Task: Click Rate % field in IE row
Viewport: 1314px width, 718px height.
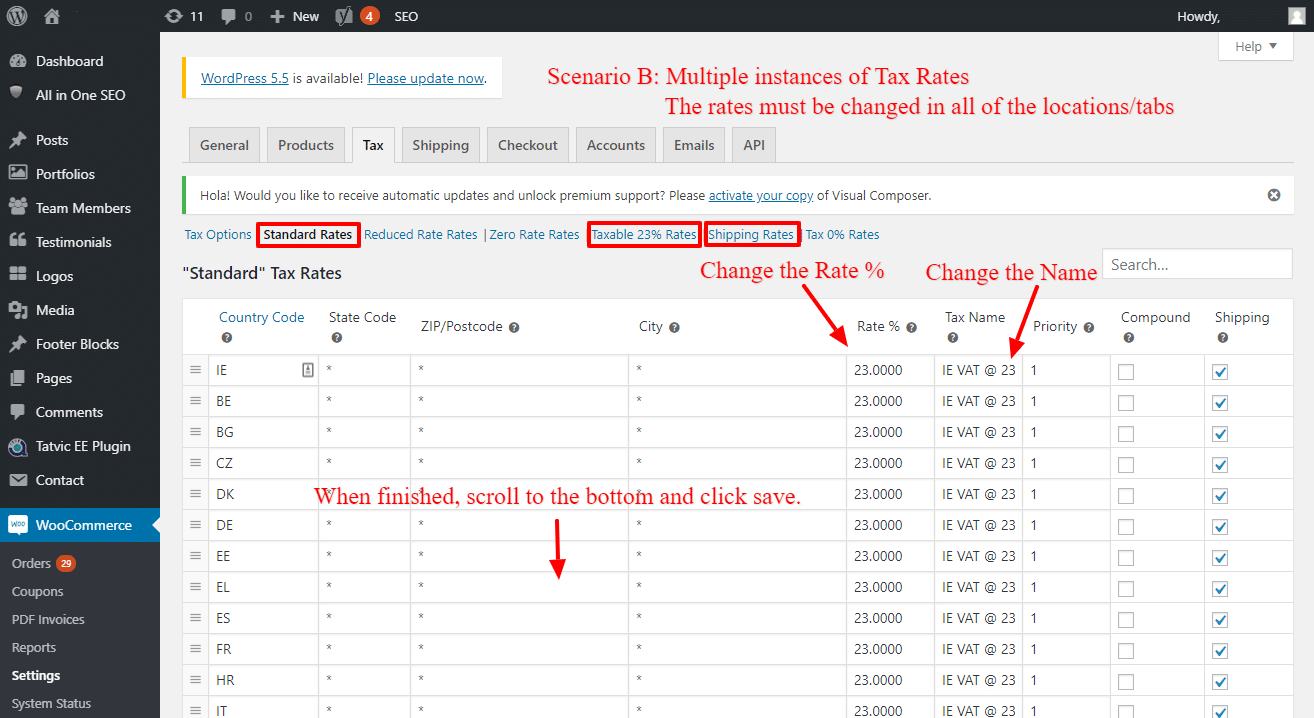Action: click(890, 370)
